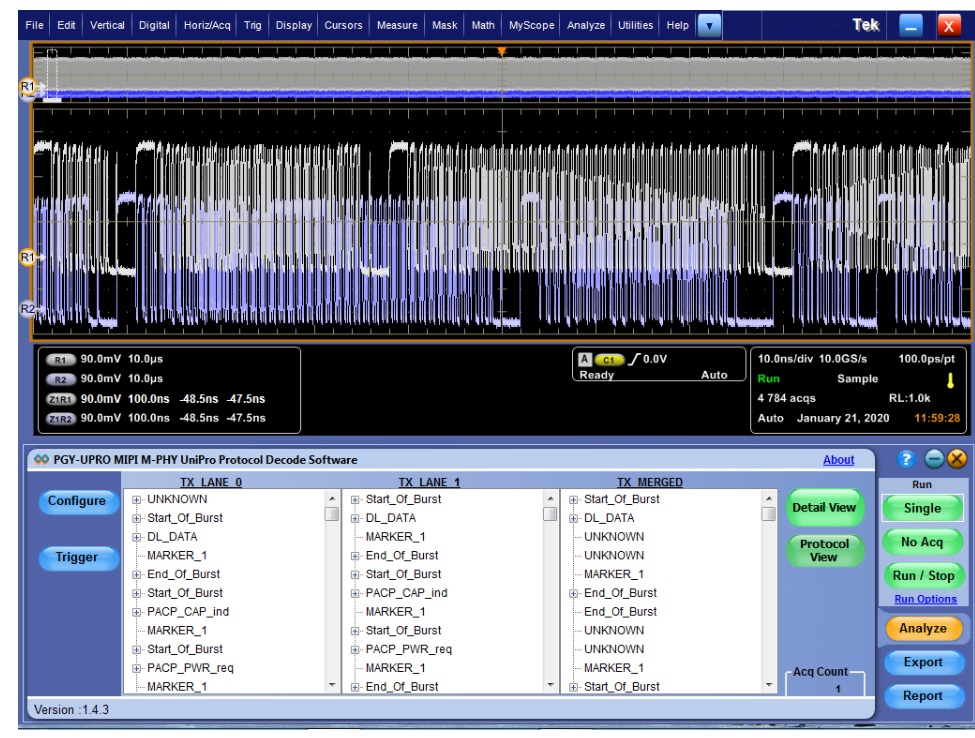The image size is (975, 738).
Task: Expand PACP_PWR_req node in TX_LANE_0
Action: point(136,668)
